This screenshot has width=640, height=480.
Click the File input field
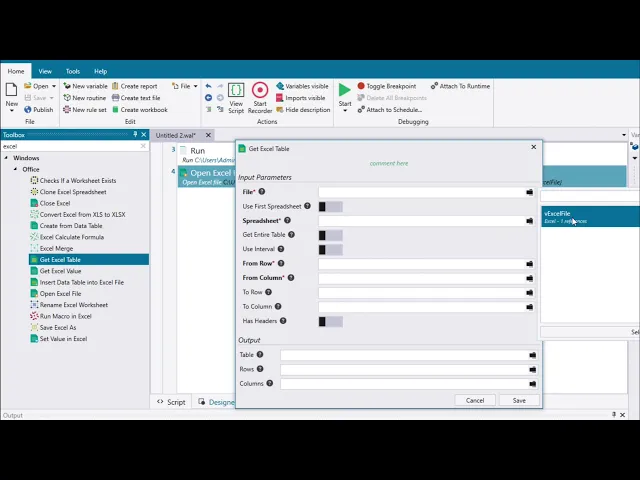tap(422, 192)
